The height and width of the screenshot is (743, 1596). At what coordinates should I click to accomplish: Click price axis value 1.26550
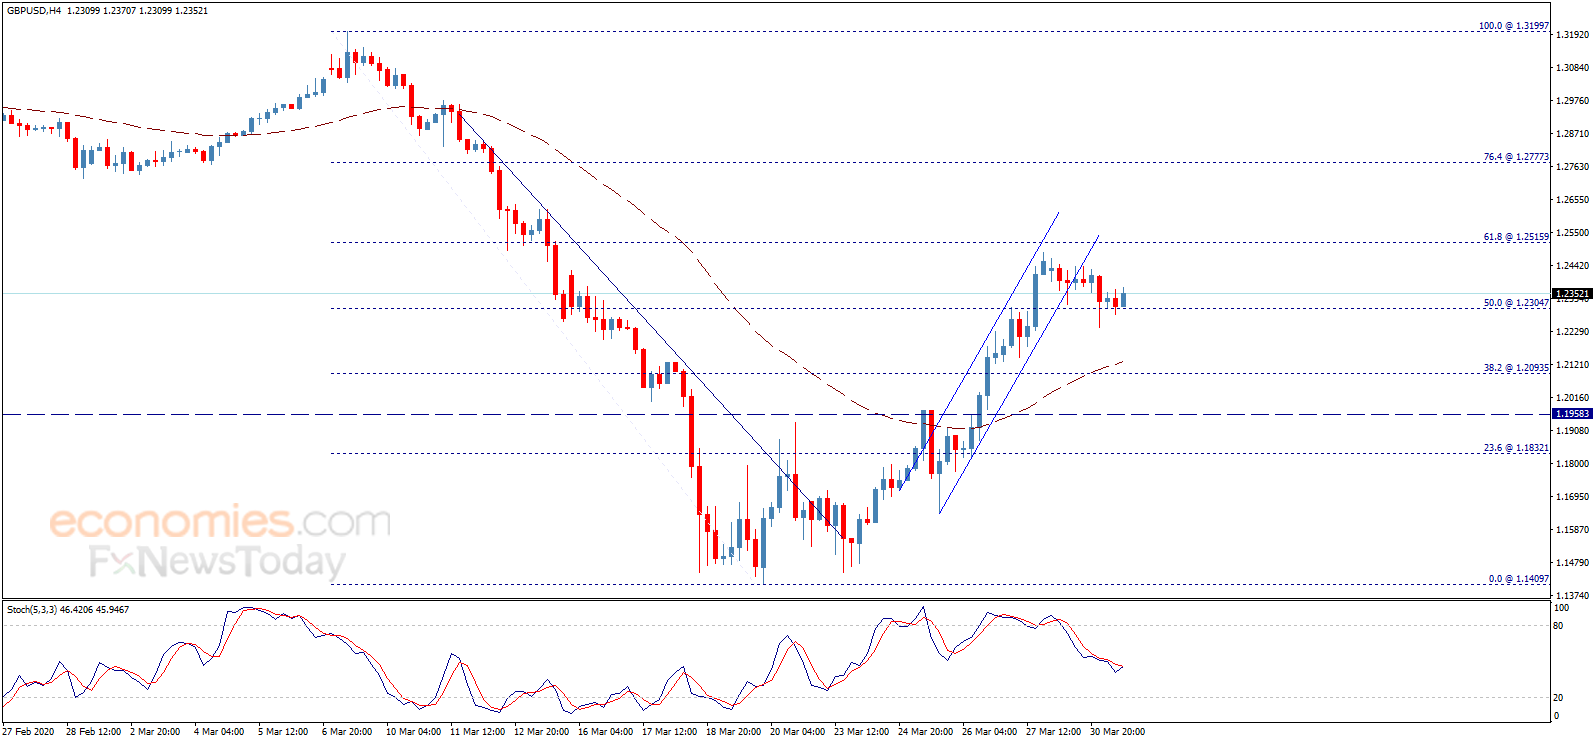pos(1572,200)
